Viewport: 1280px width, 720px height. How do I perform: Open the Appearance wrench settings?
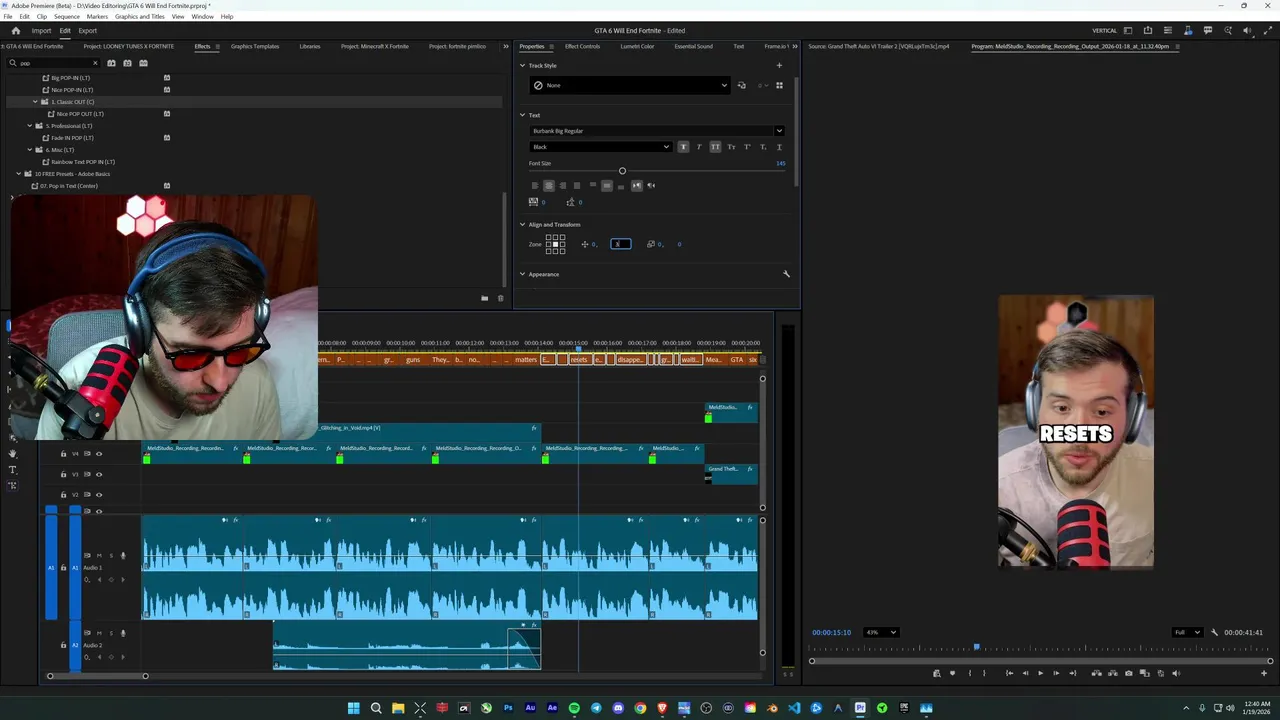point(786,274)
